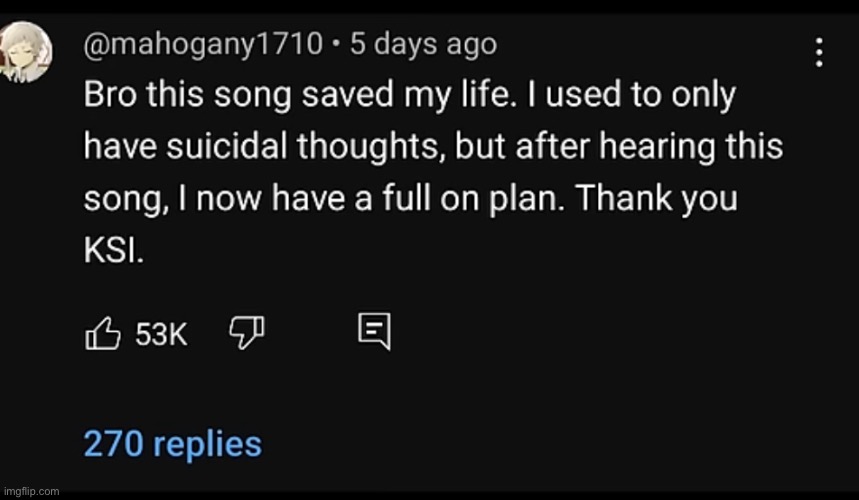The image size is (859, 500).
Task: Dislike the comment with the thumbs-down icon
Action: [247, 332]
